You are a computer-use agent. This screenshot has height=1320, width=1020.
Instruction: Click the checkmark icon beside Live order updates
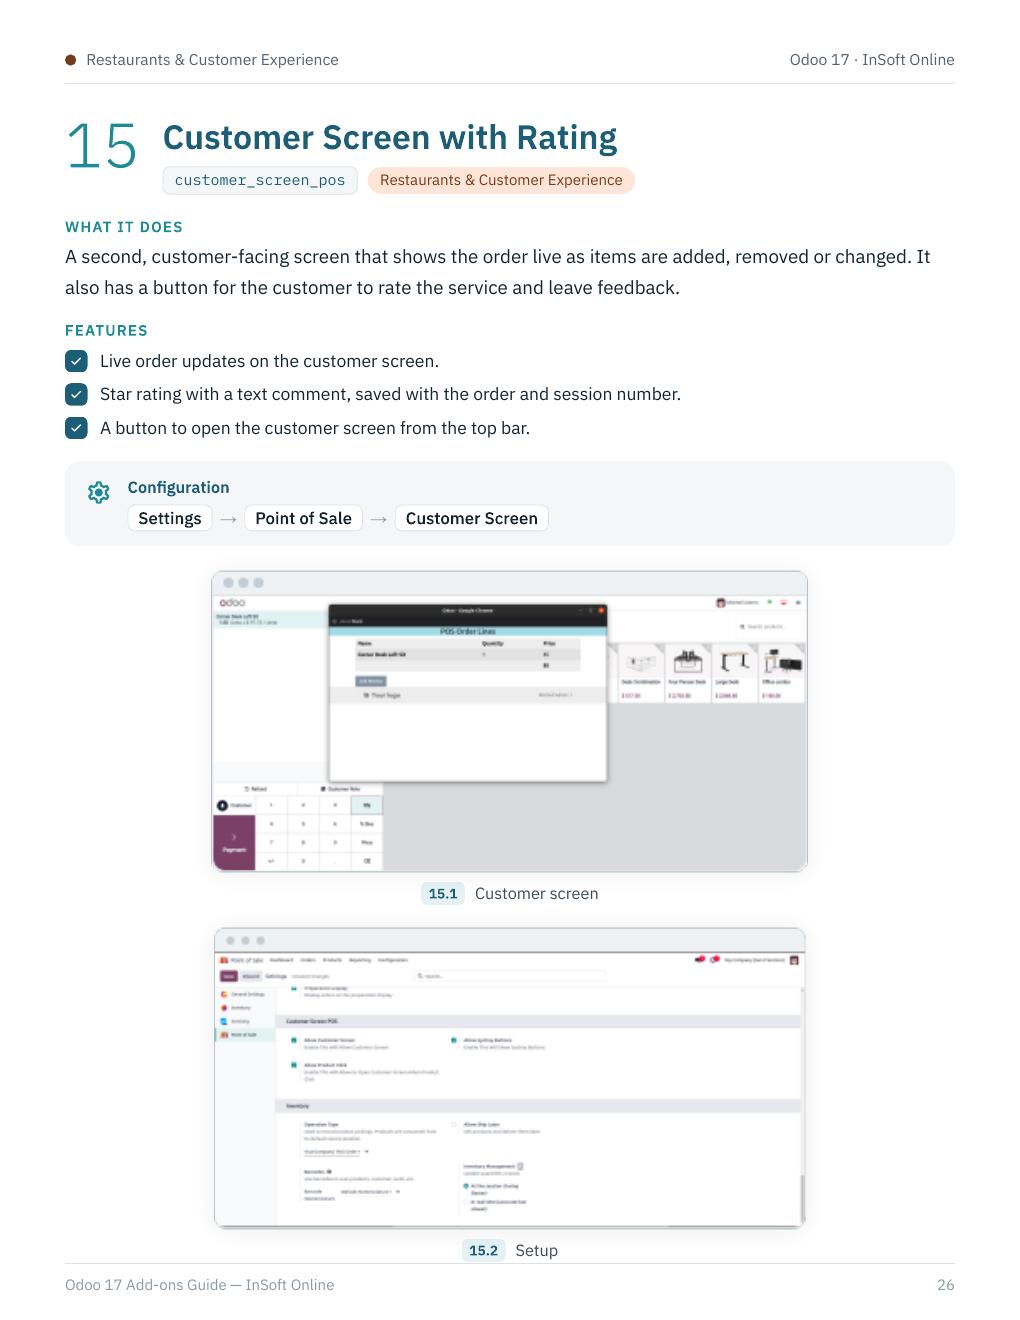click(76, 361)
